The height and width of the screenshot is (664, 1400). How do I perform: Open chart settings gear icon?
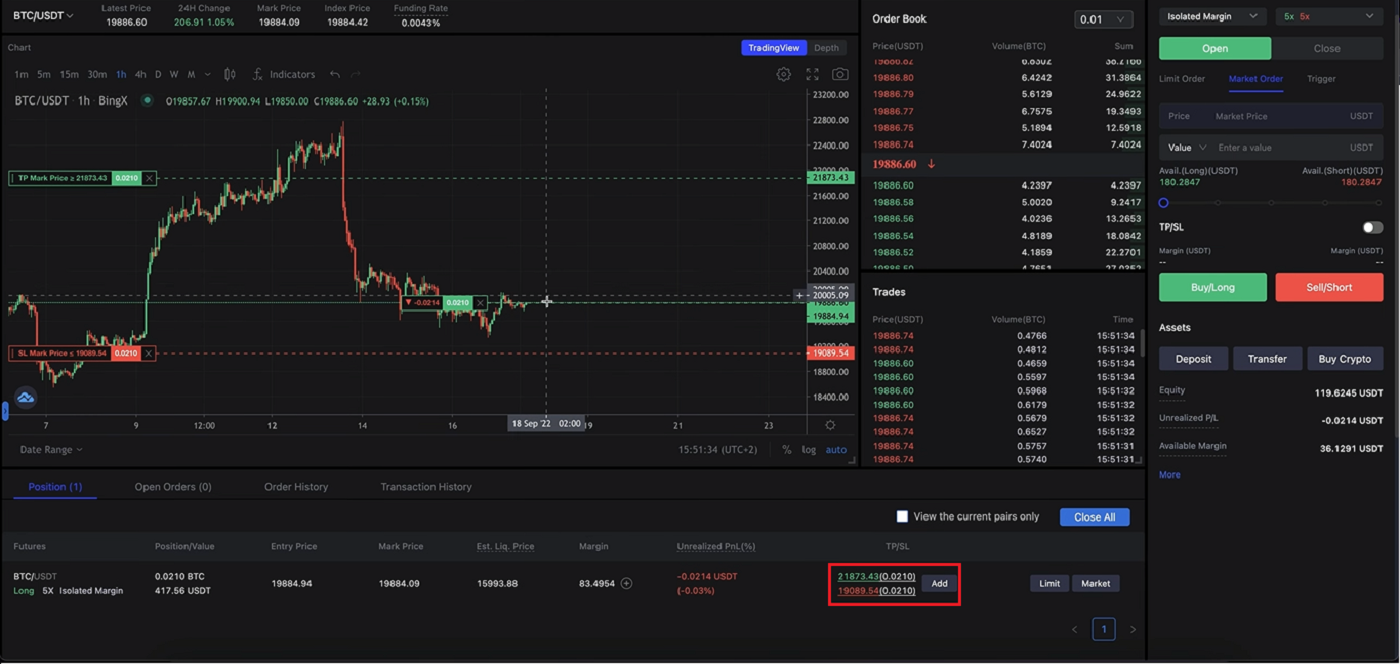[783, 73]
